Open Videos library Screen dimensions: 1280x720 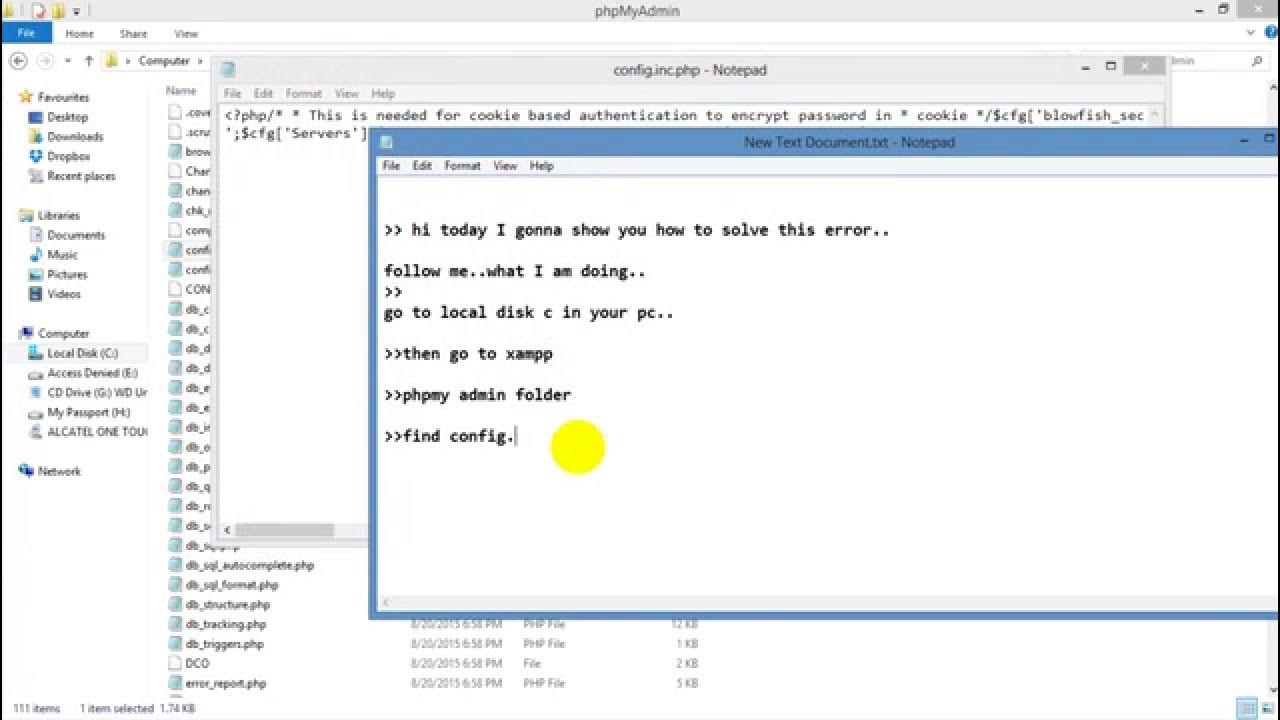point(64,294)
